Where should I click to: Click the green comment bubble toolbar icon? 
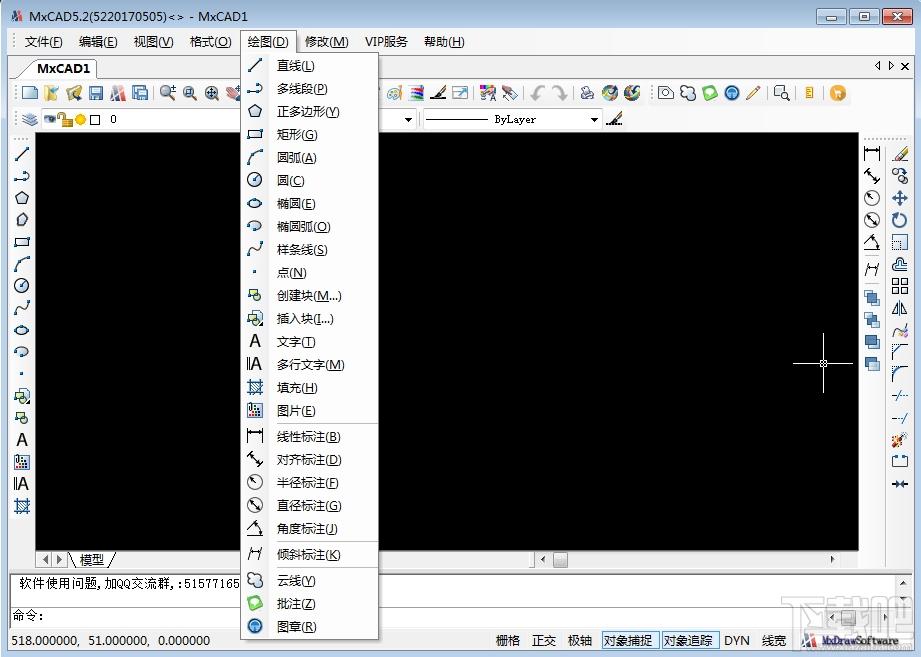tap(710, 93)
